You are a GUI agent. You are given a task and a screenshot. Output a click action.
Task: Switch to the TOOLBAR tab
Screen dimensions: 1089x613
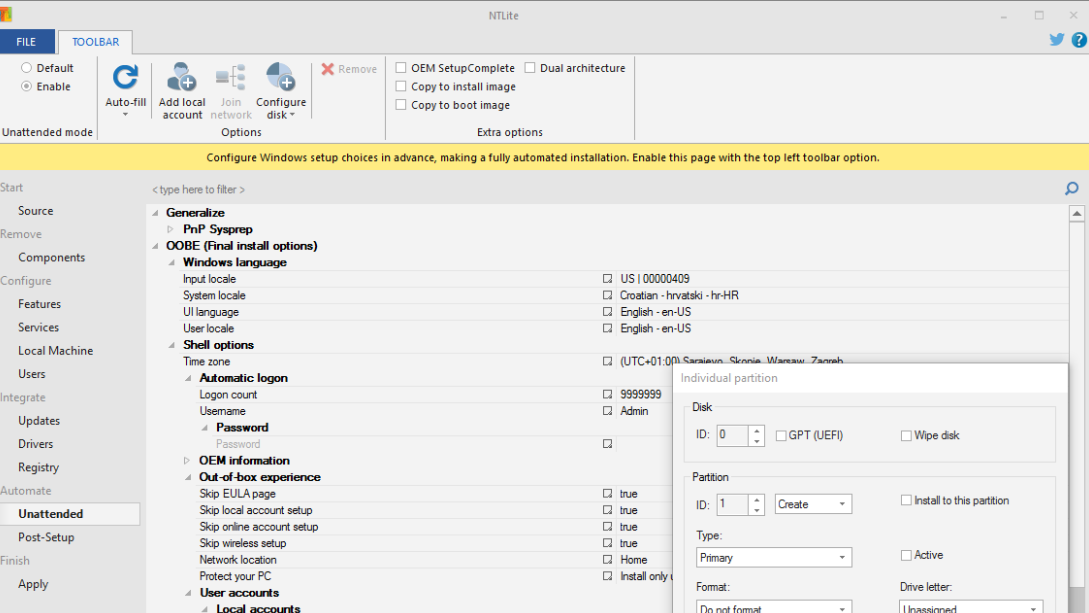[x=96, y=42]
